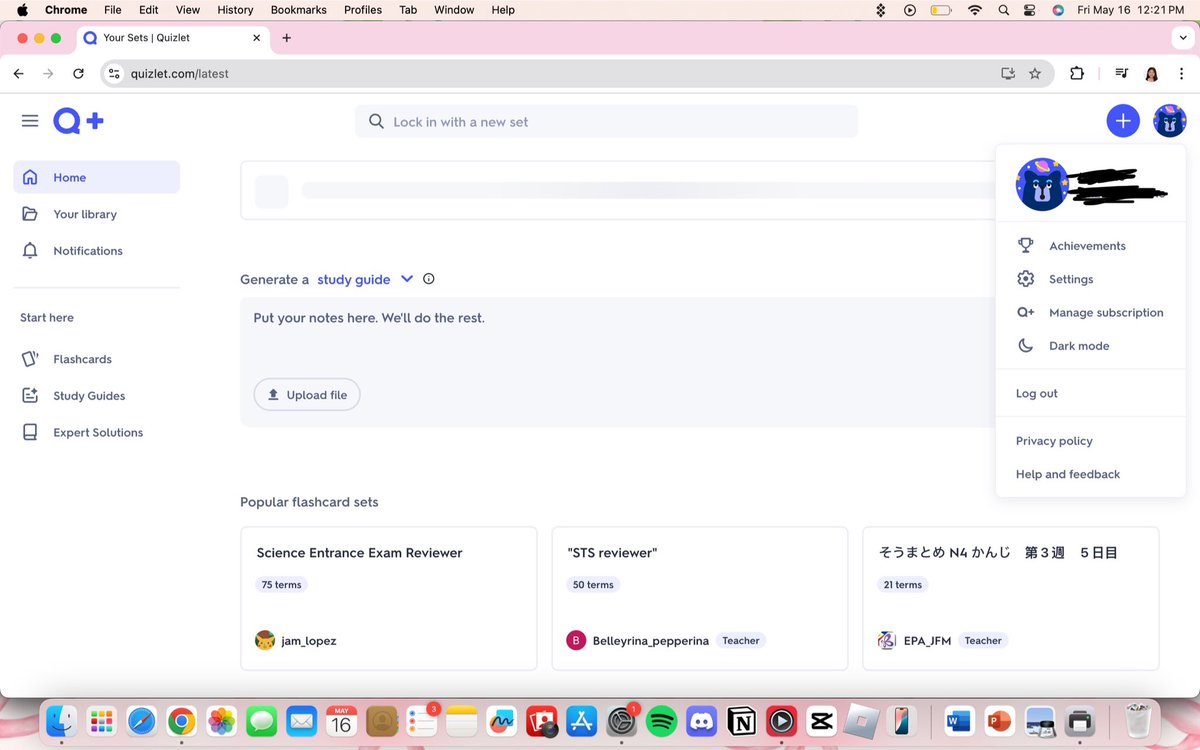Open the そうまとめ N4 かんじ set
Viewport: 1200px width, 750px height.
point(1011,598)
